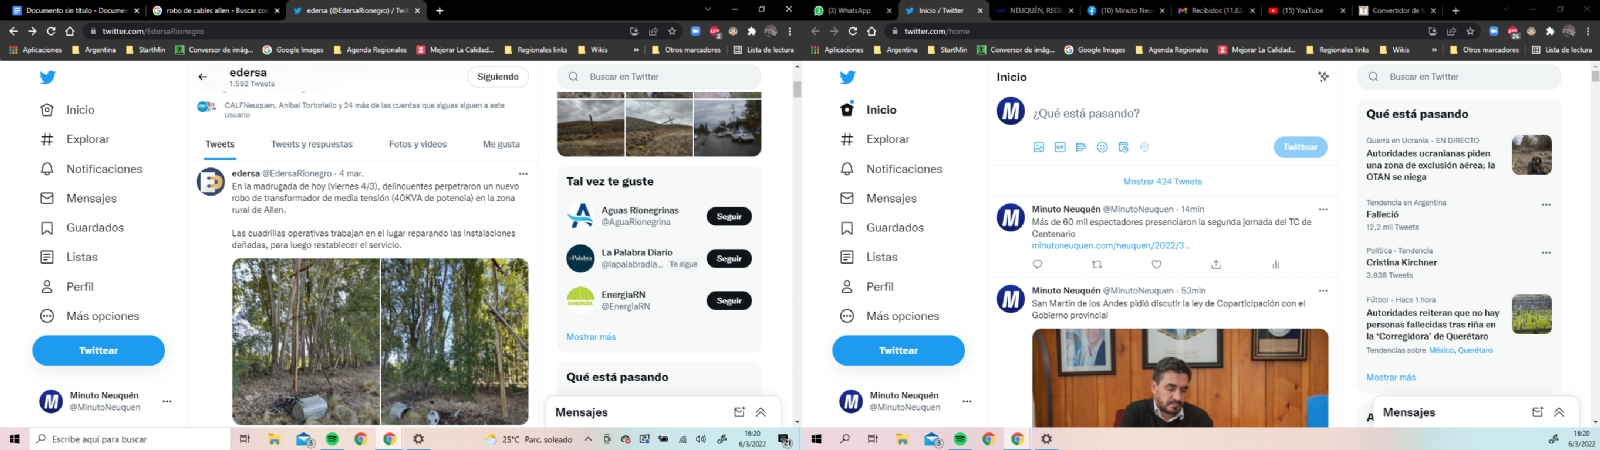Go back using the arrow beside edersa
The image size is (1600, 450).
click(x=203, y=77)
